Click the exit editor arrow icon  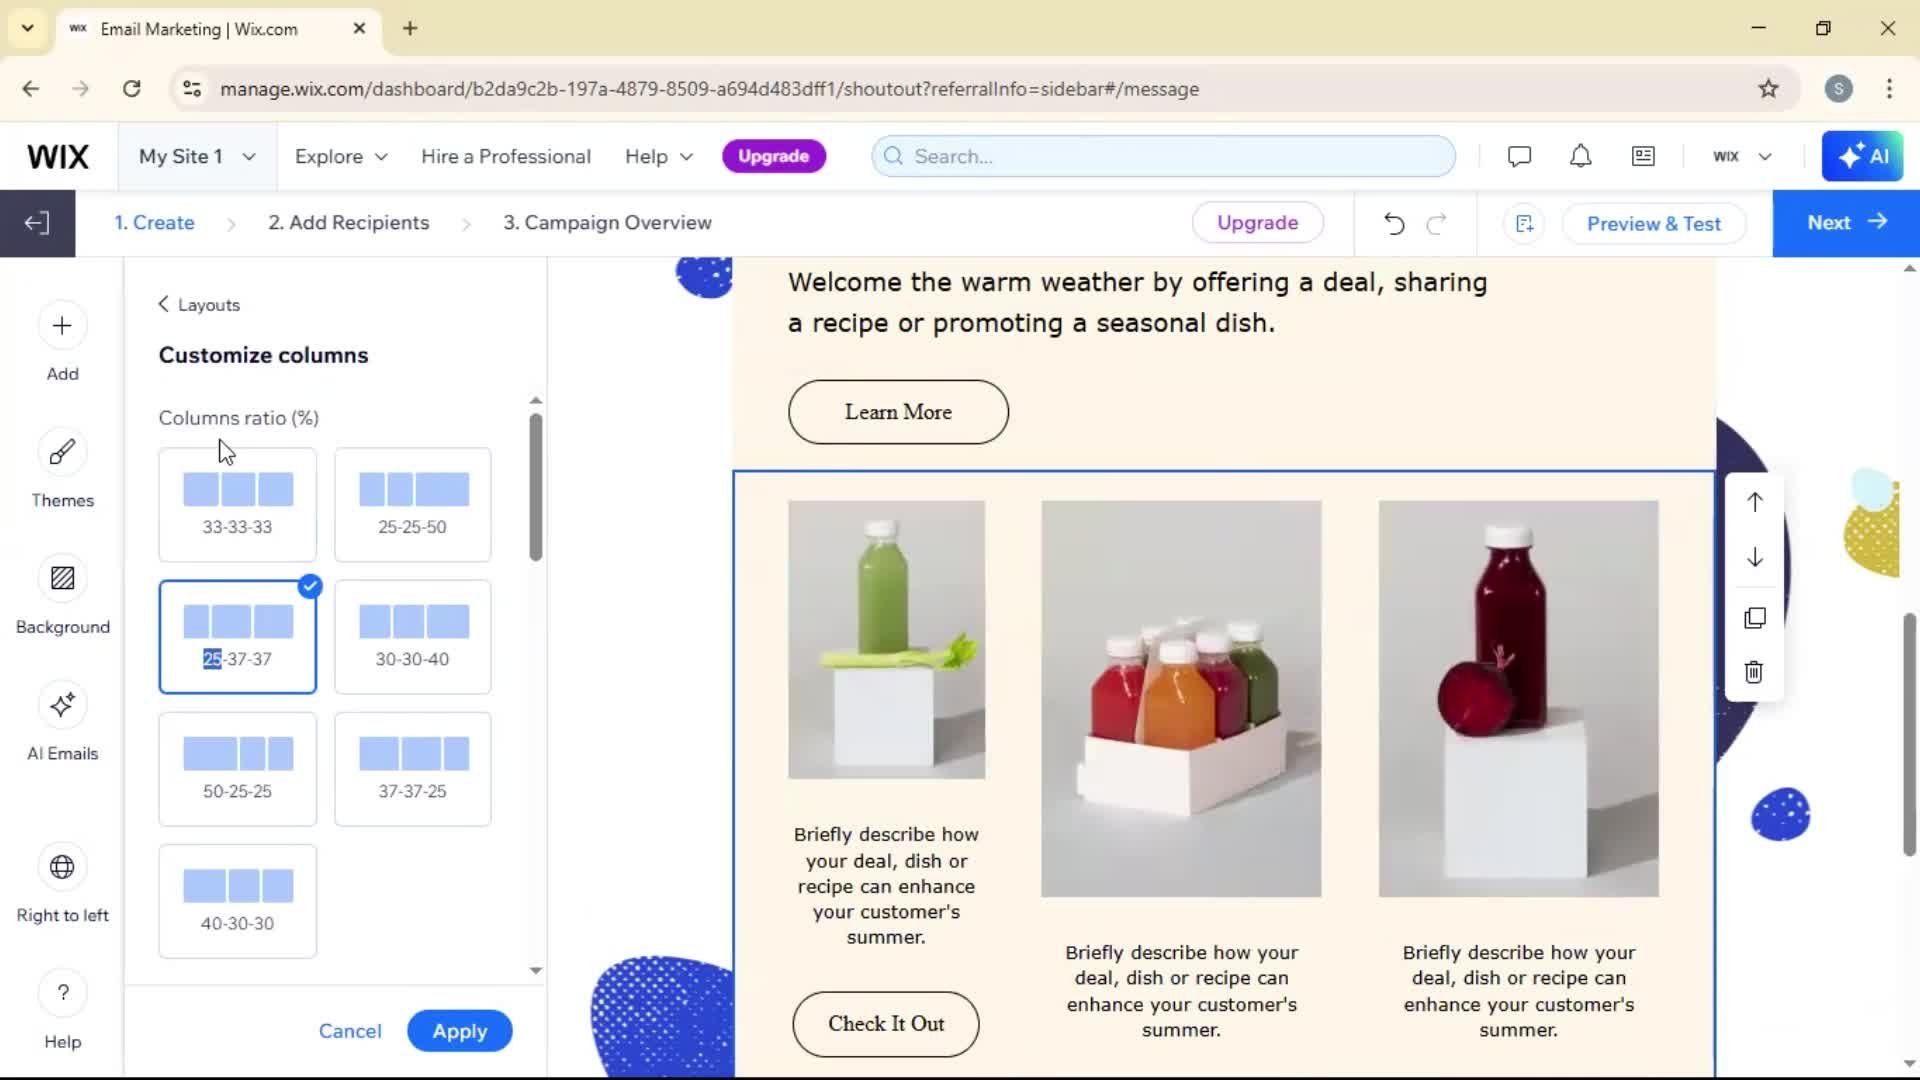tap(37, 223)
